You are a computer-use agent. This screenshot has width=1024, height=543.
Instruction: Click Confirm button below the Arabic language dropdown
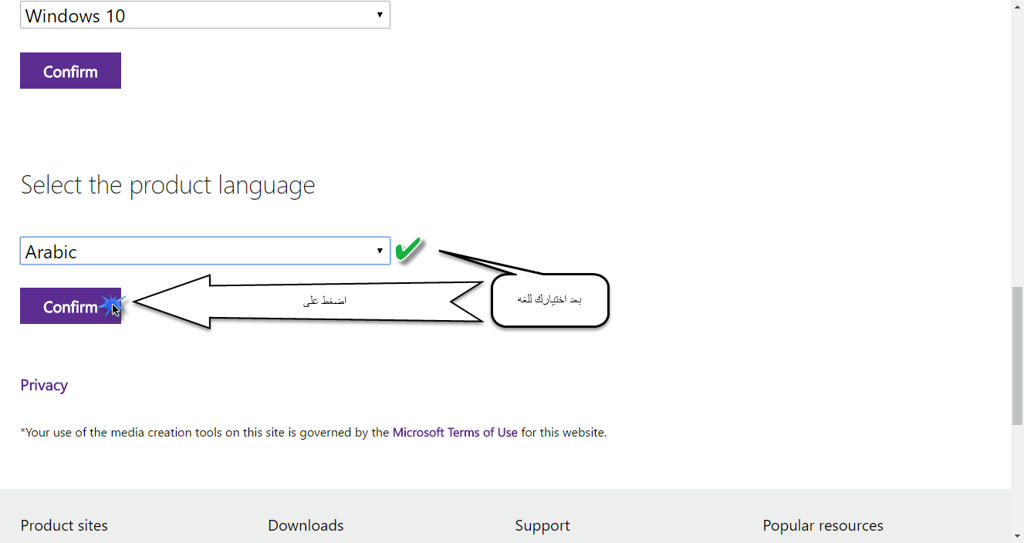click(x=71, y=306)
